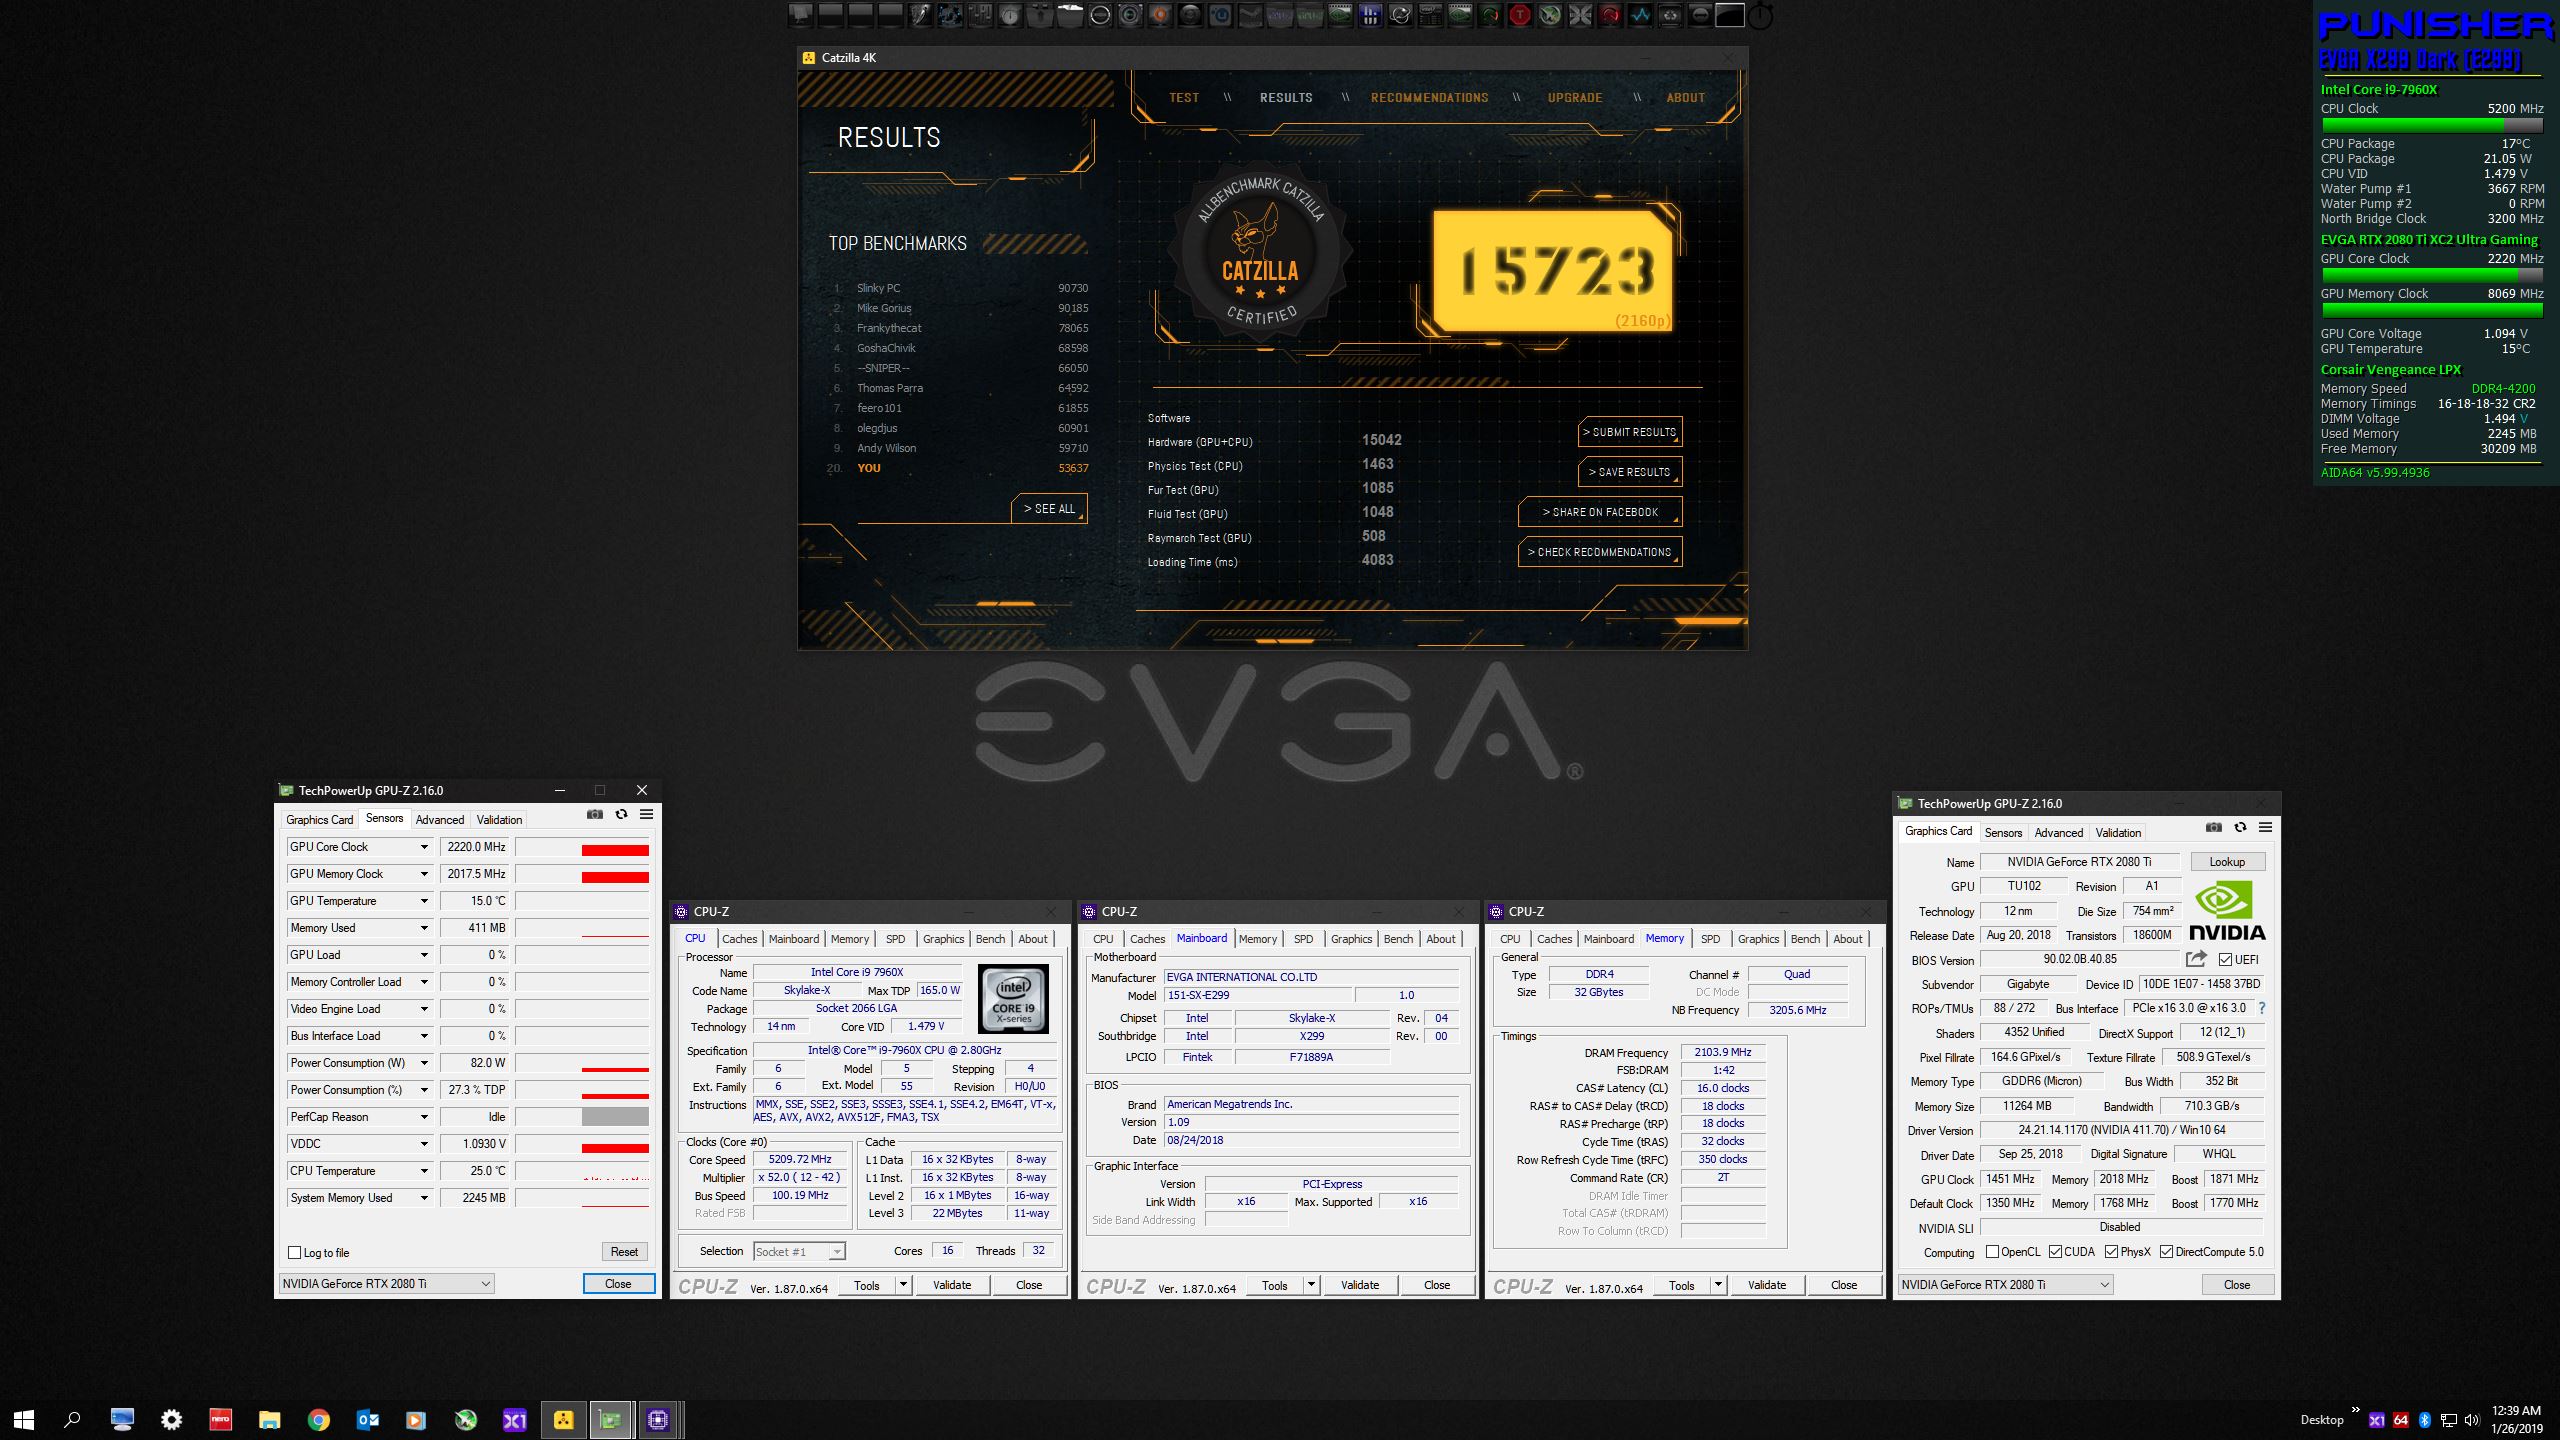The width and height of the screenshot is (2560, 1440).
Task: Click the GPU Core Clock sensor graph
Action: [583, 847]
